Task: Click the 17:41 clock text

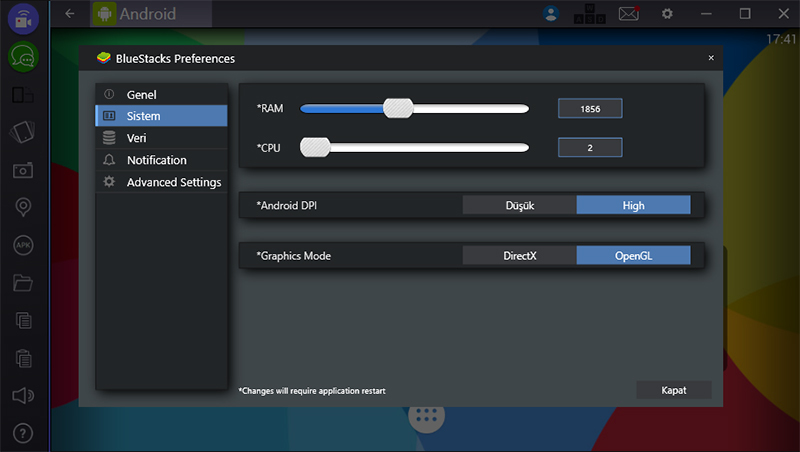Action: coord(781,39)
